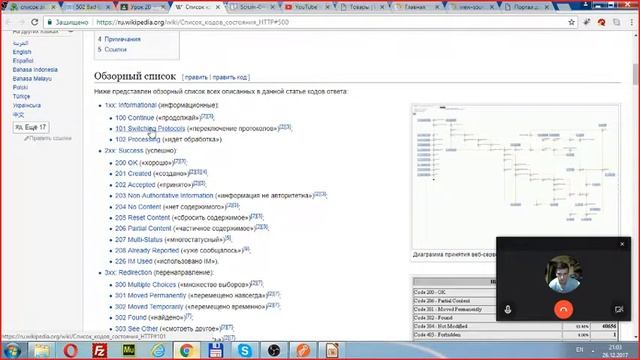Viewport: 640px width, 360px height.
Task: Click 'править' beside the Обзорный список heading
Action: (196, 77)
